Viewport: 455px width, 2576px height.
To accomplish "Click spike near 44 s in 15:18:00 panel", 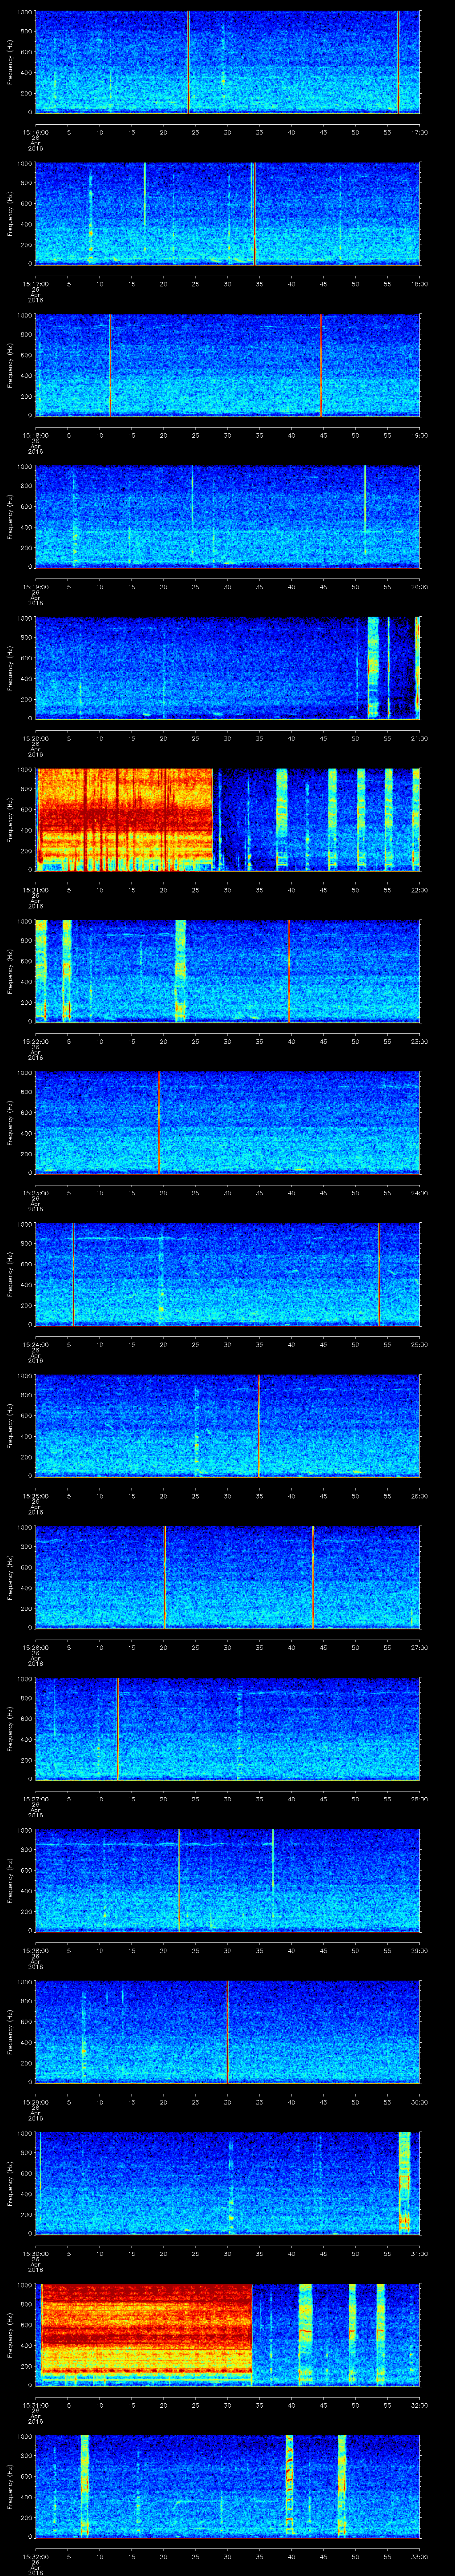I will [321, 365].
